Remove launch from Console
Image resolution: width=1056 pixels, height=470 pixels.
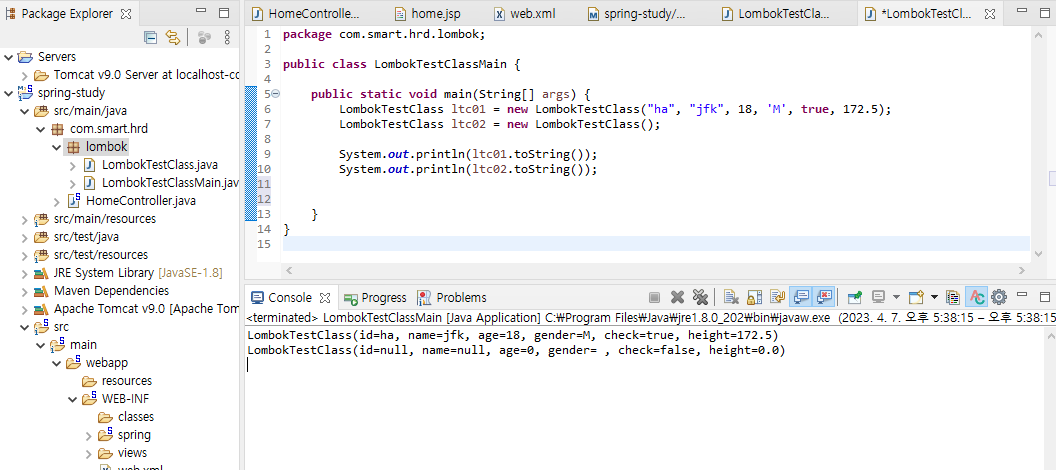click(678, 297)
